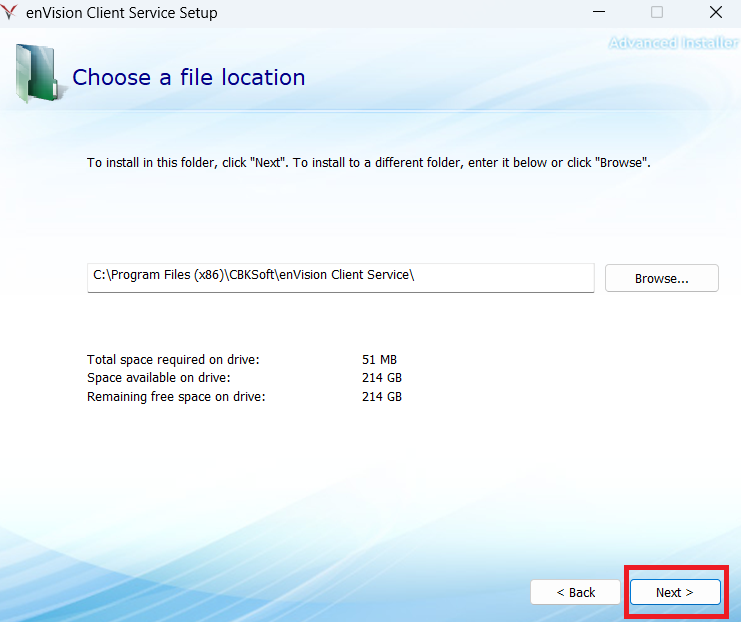
Task: Click the install instructions sentence
Action: (369, 163)
